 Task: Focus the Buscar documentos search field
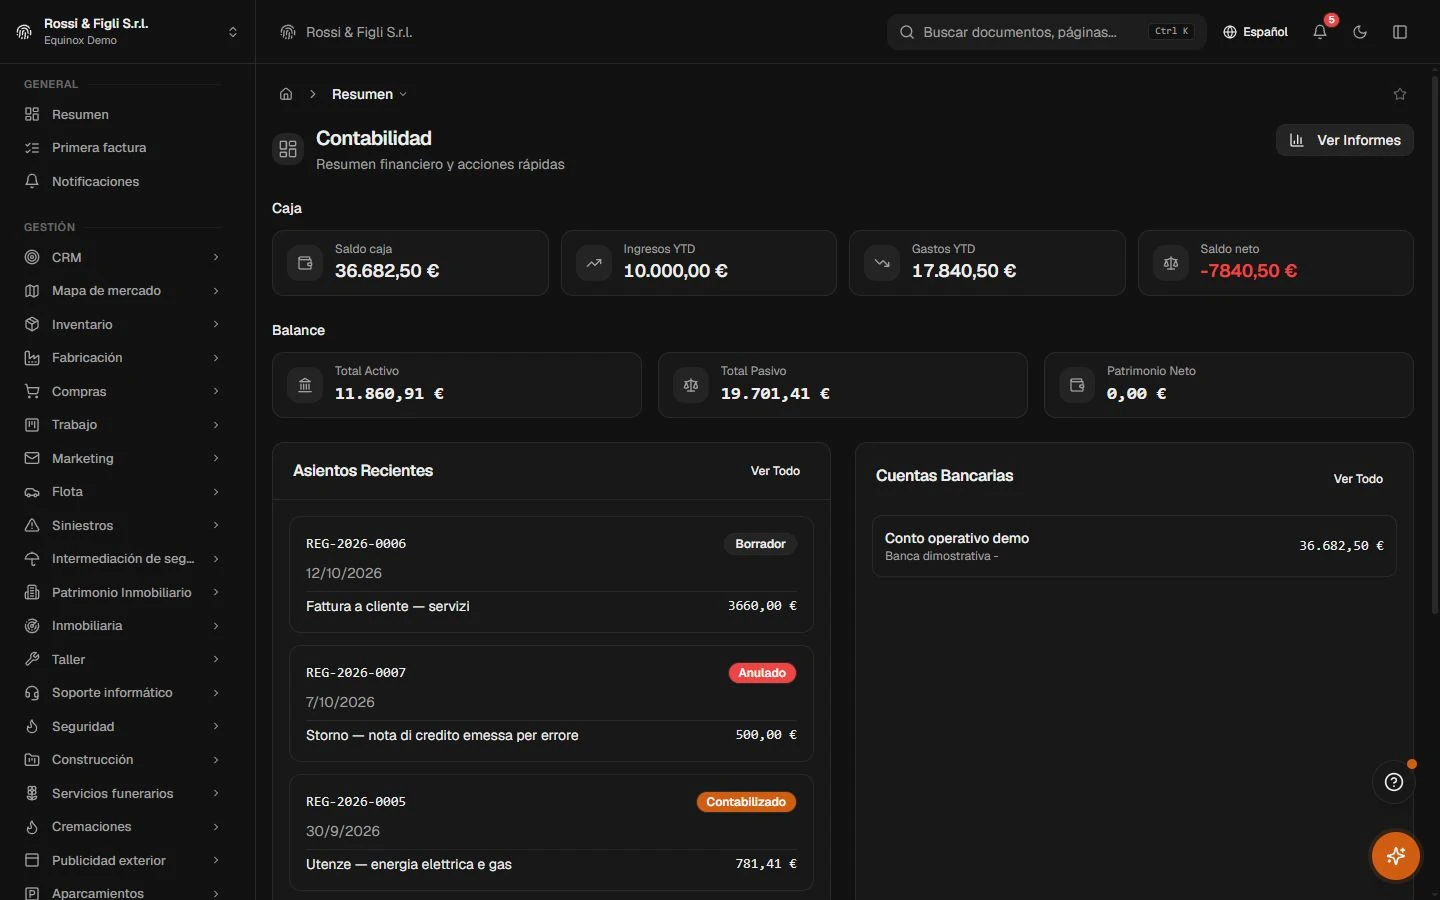1046,32
